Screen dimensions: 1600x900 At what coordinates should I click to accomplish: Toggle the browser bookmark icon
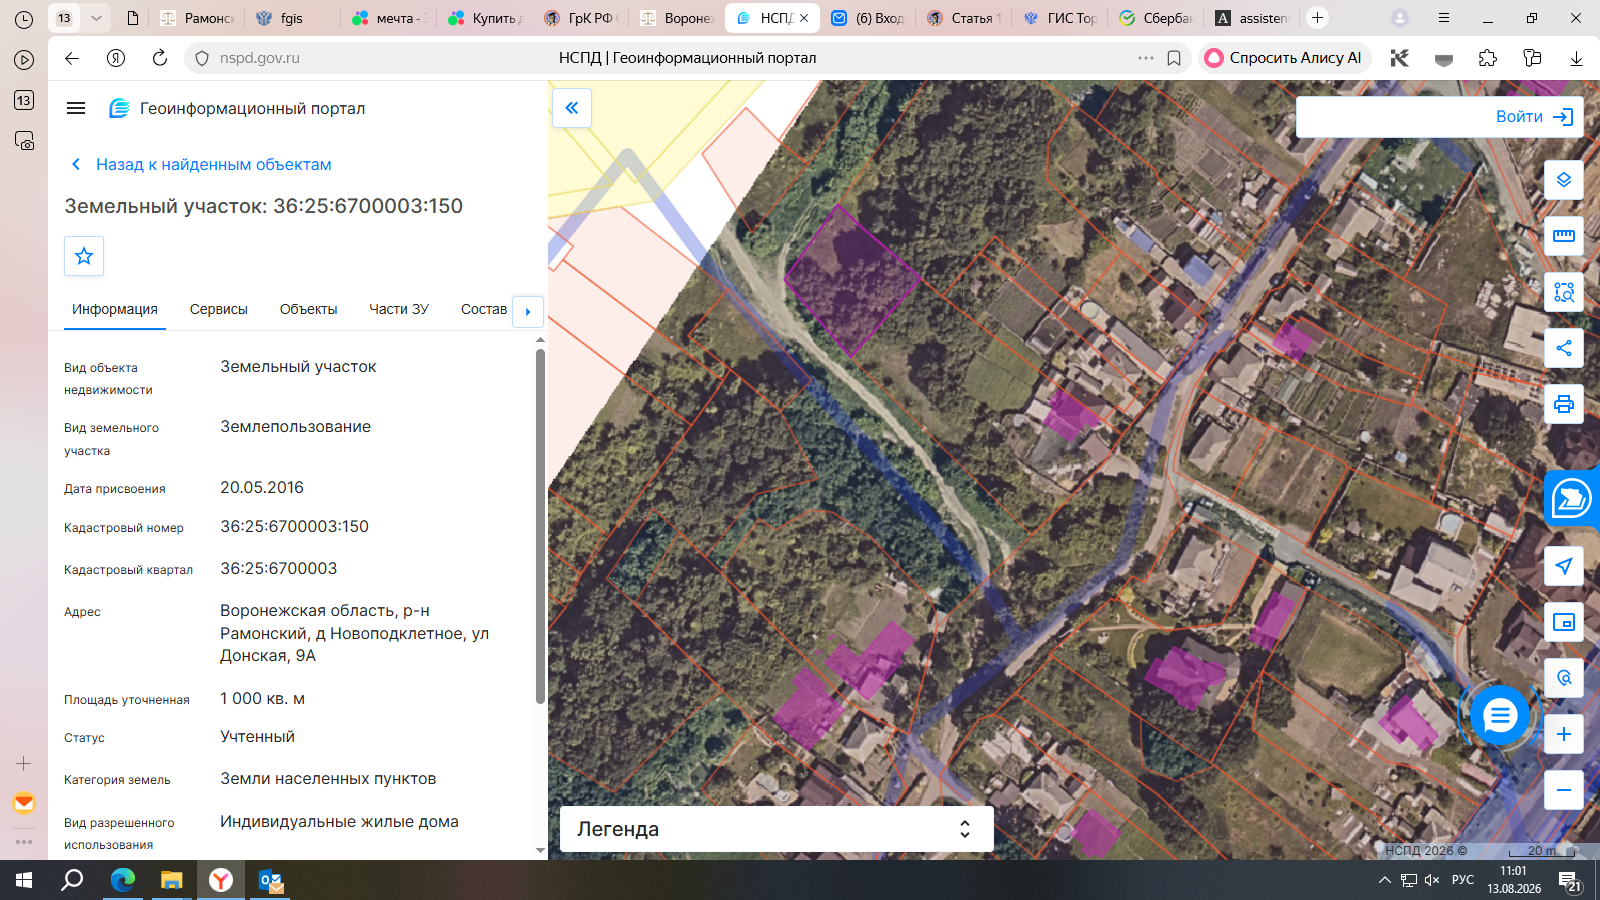click(x=1174, y=58)
